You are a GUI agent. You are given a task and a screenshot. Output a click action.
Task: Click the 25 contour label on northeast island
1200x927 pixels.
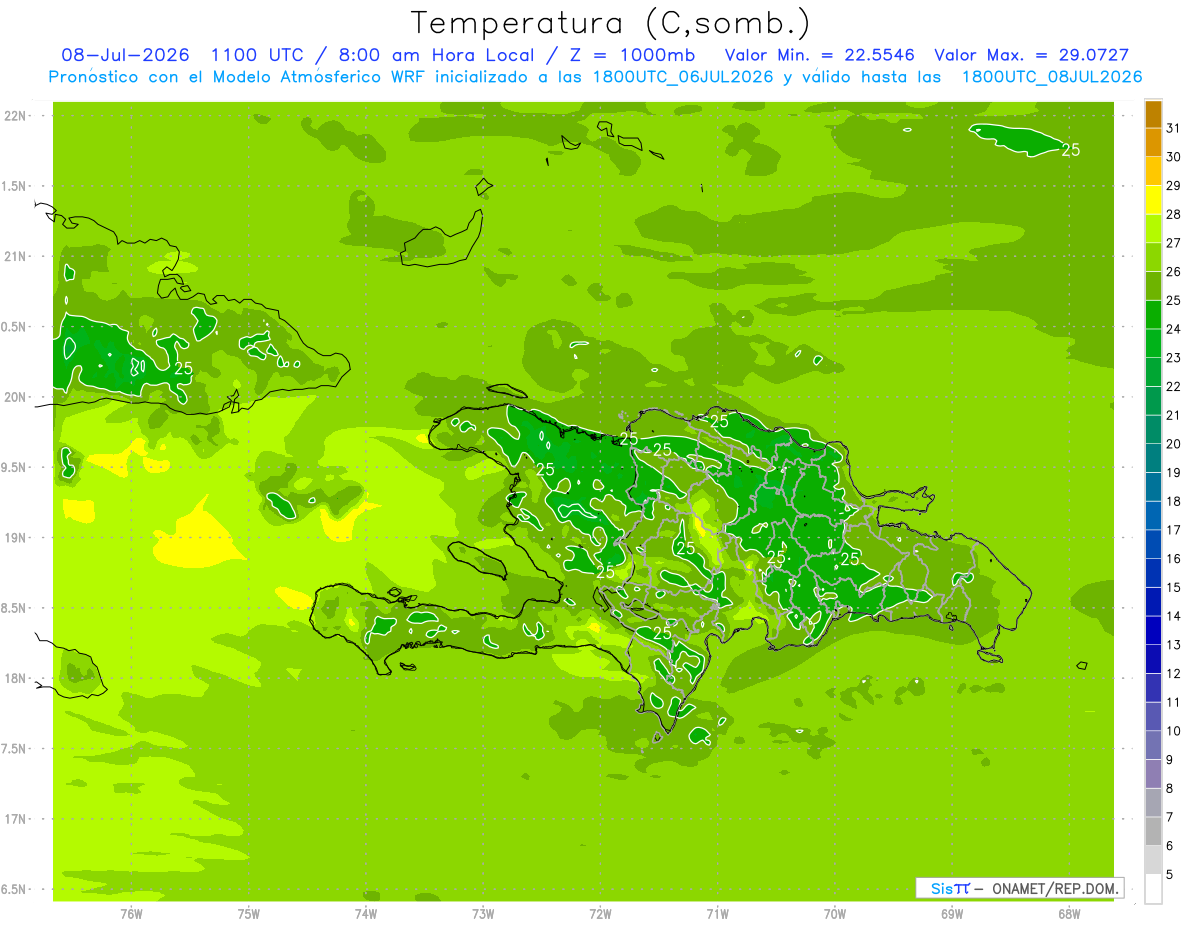click(x=1071, y=150)
